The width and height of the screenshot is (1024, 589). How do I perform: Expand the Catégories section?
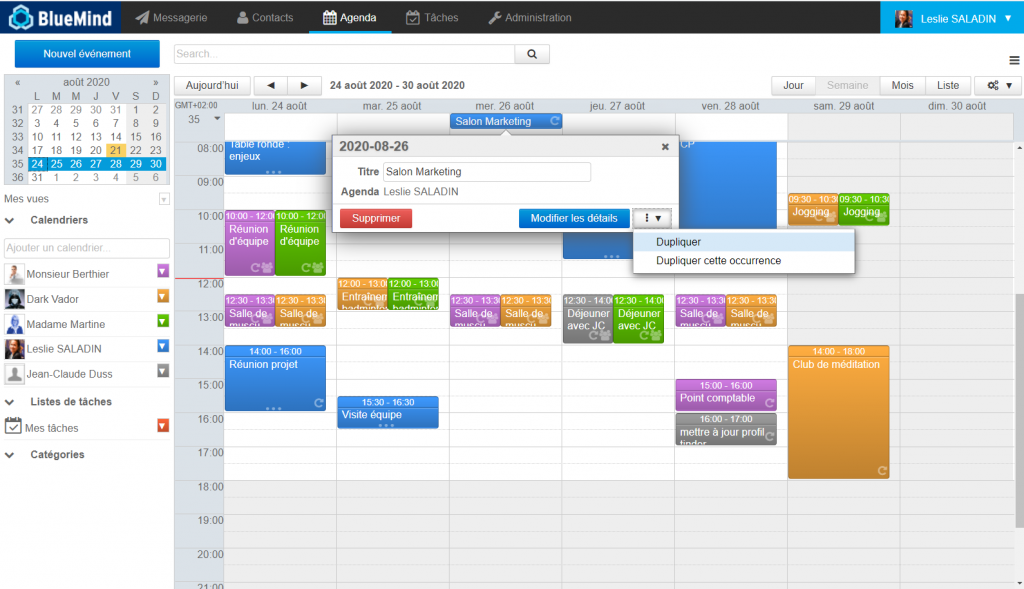10,455
